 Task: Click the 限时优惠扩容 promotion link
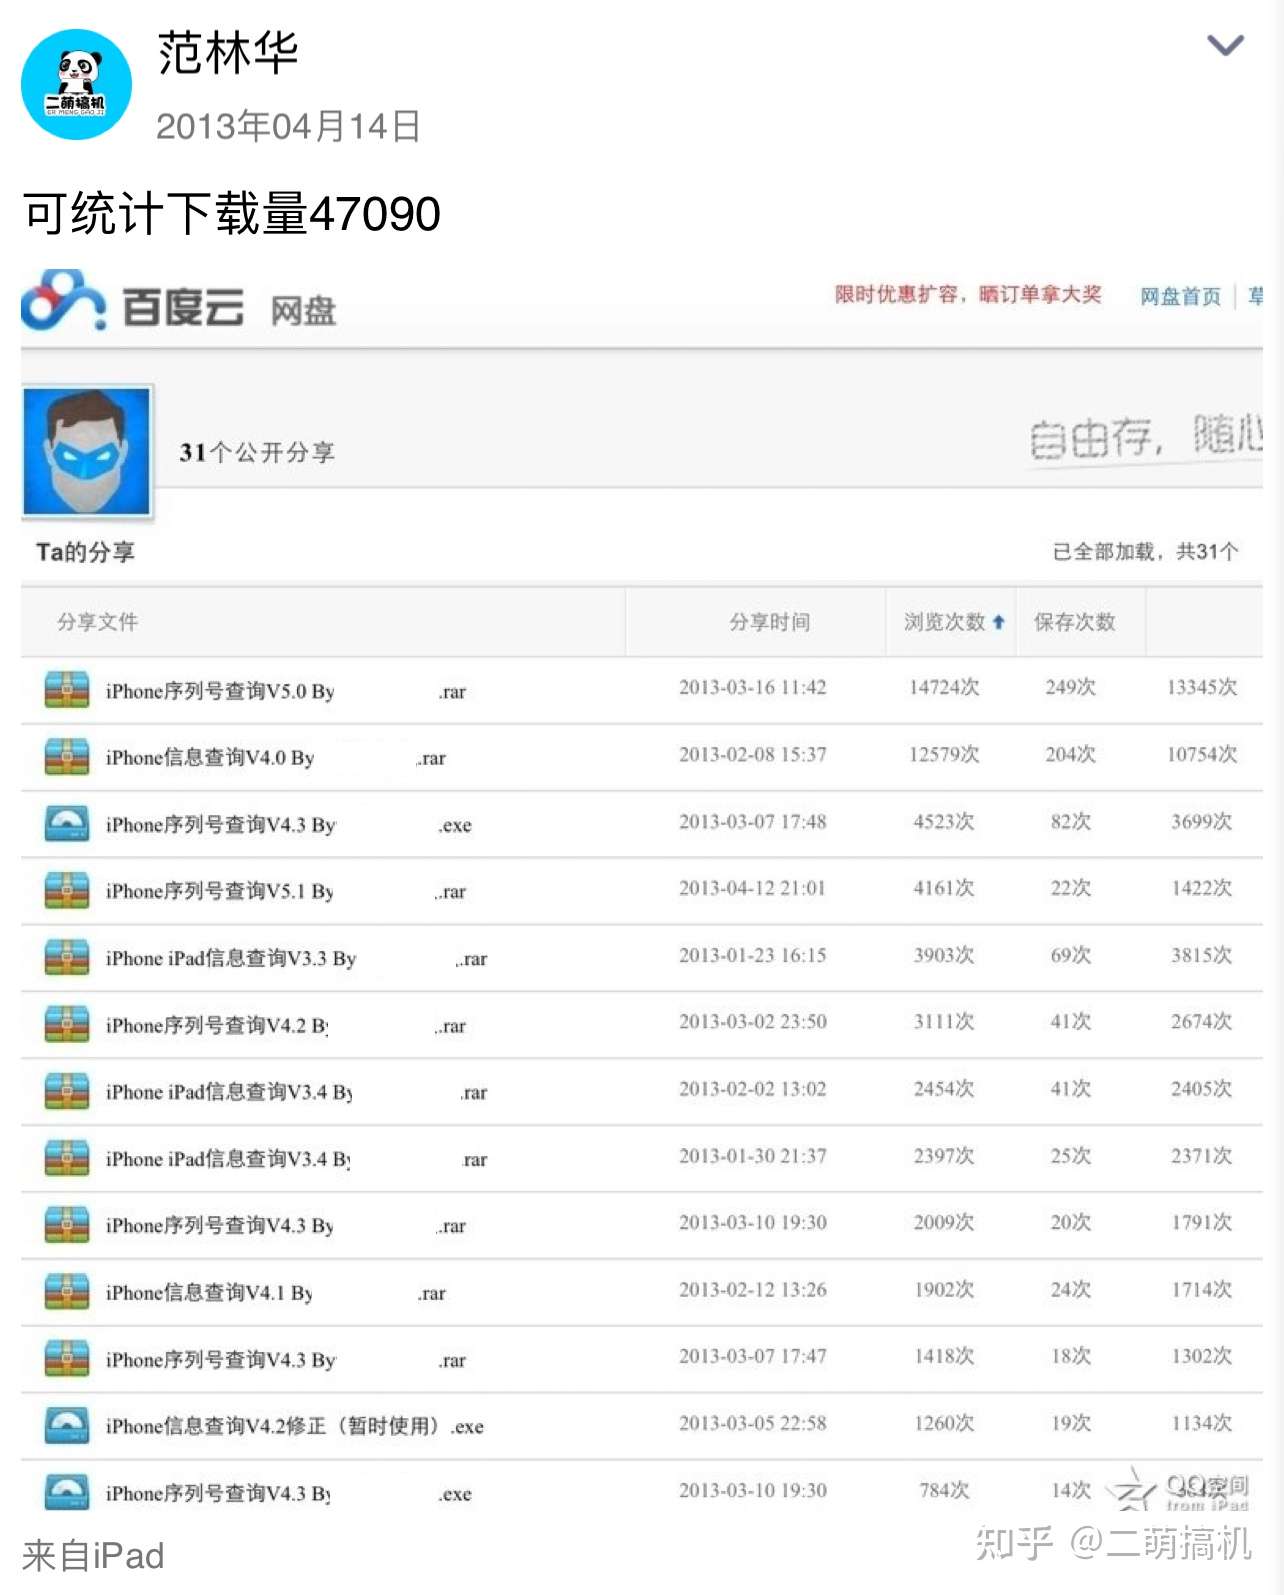tap(968, 294)
